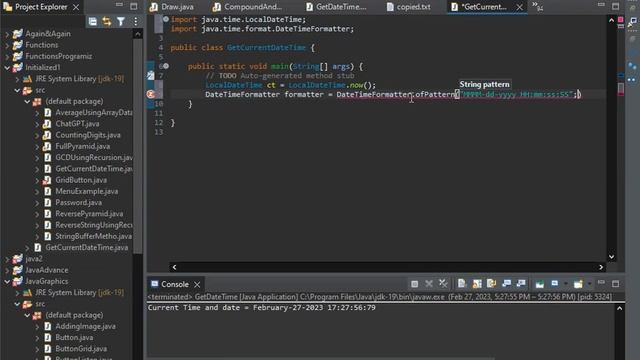Expand FunctionsProgramiz project
640x360 pixels.
point(7,57)
